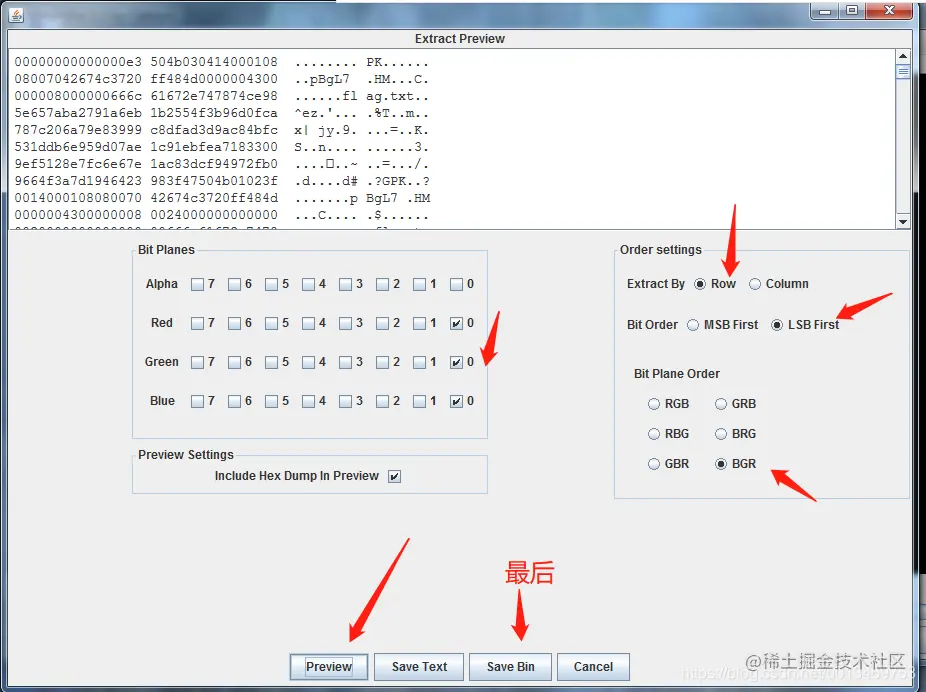Check Blue bit plane 2

[x=383, y=402]
